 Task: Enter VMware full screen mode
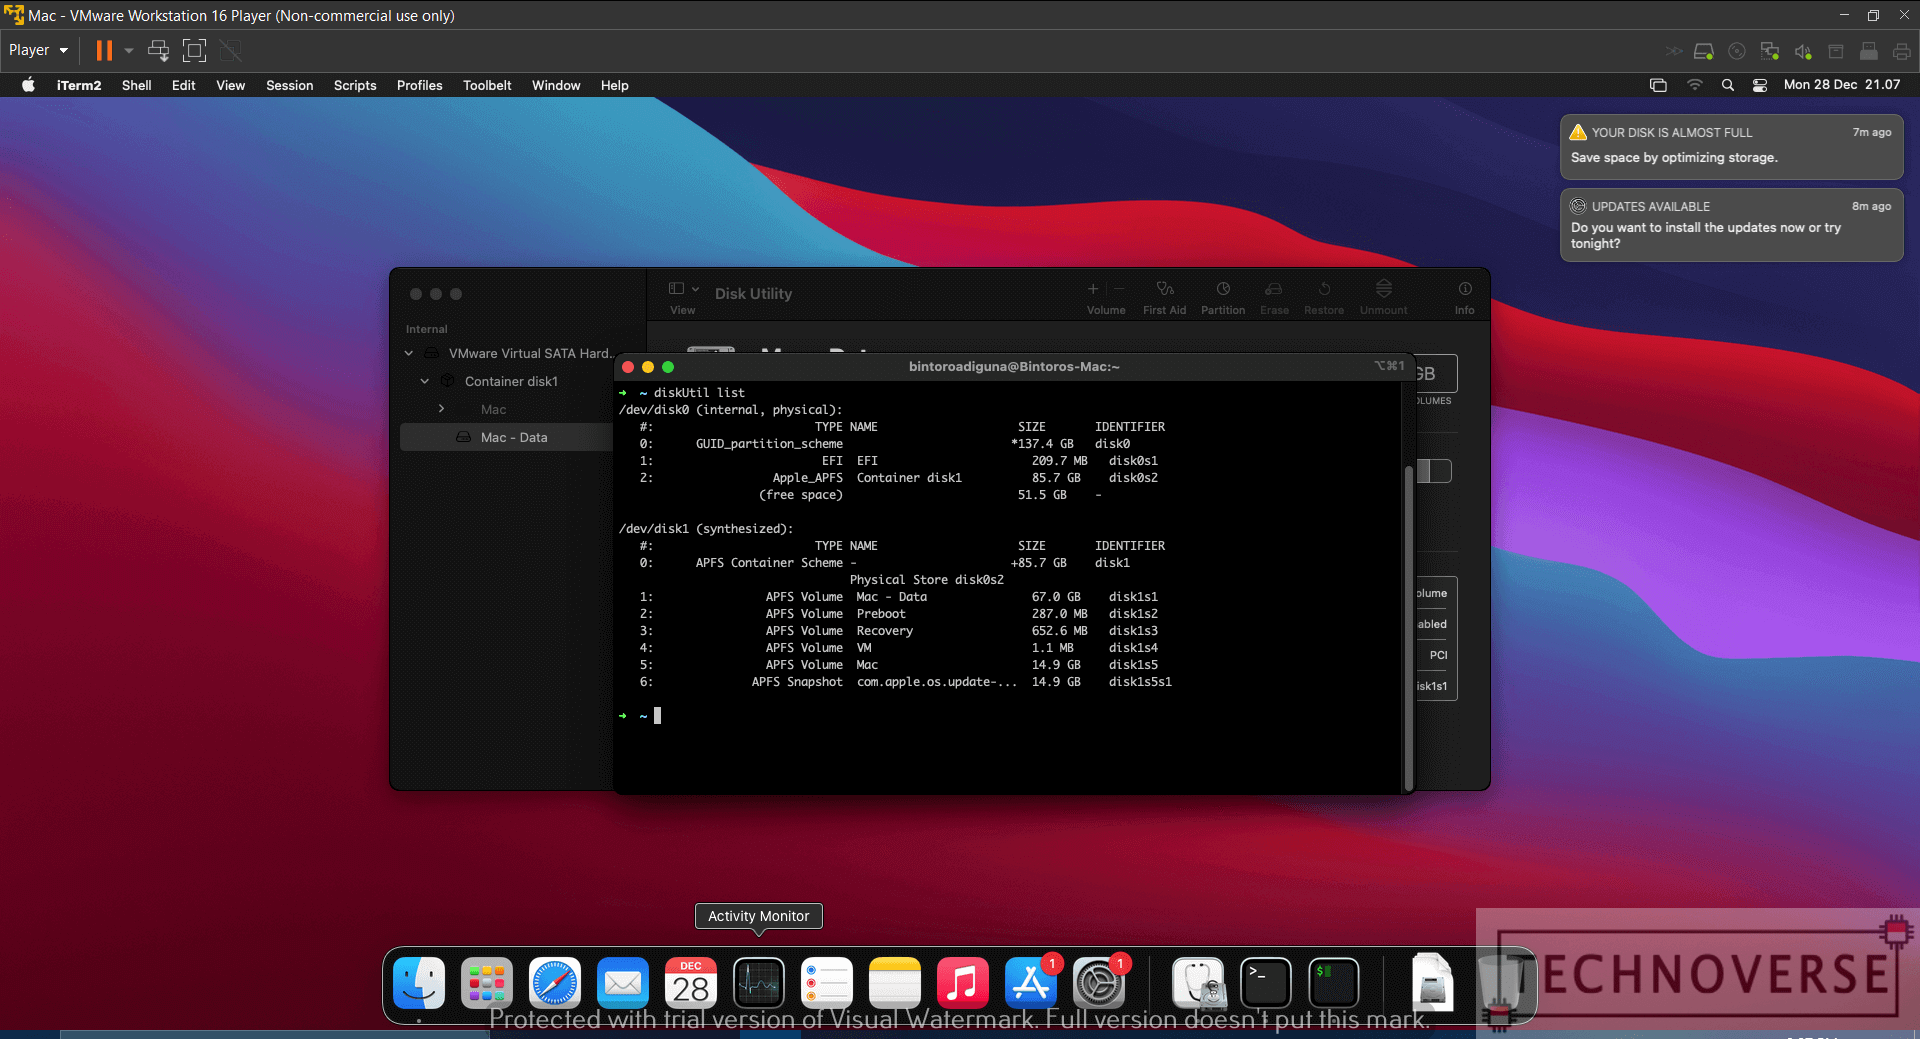coord(194,50)
